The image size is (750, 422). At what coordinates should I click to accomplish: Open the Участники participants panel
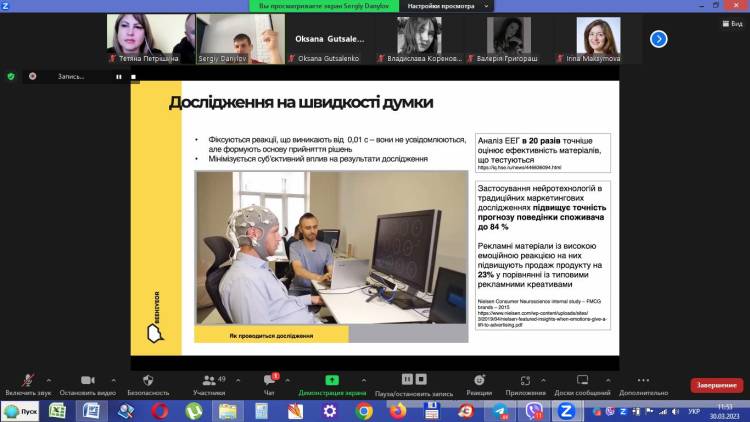(209, 382)
